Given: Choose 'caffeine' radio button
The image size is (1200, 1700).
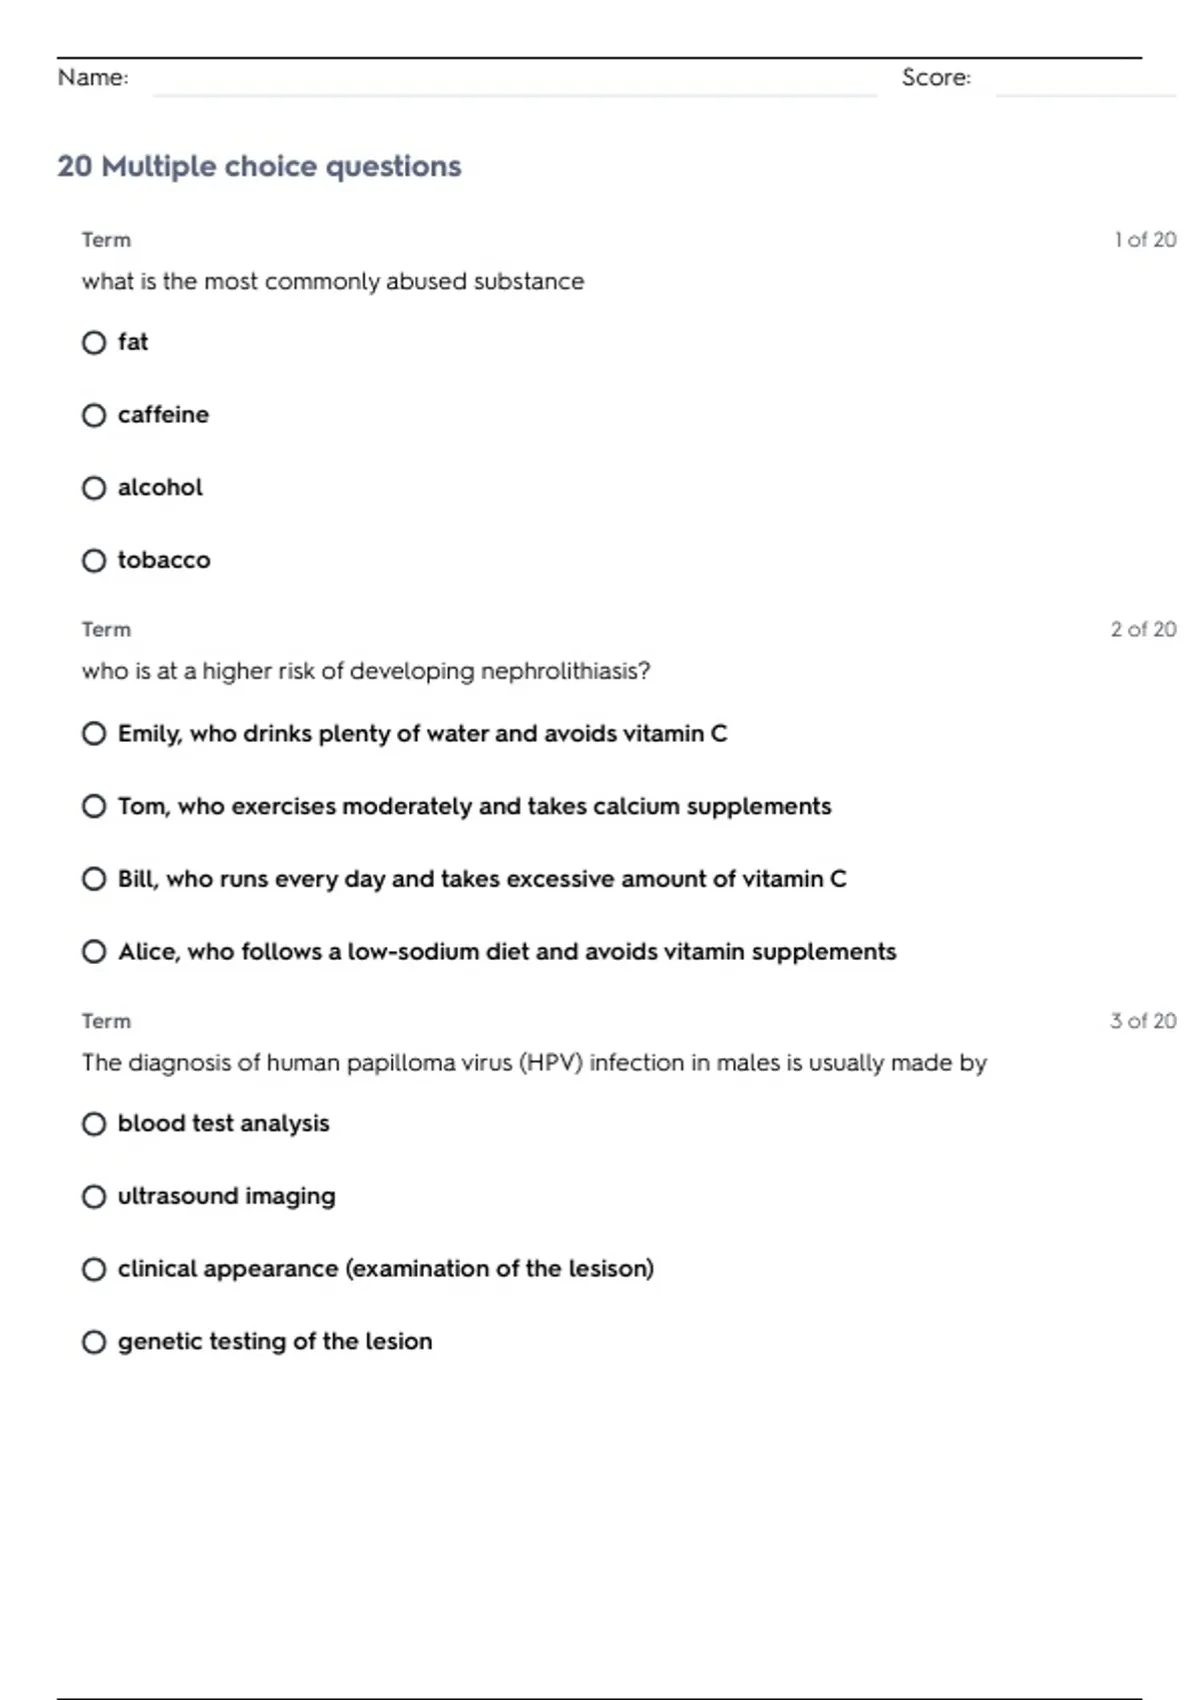Looking at the screenshot, I should pos(94,415).
